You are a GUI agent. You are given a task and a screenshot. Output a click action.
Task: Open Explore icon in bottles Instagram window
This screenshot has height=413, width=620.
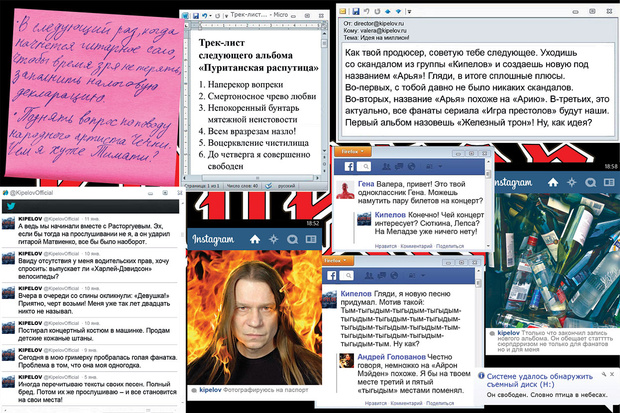coord(572,182)
